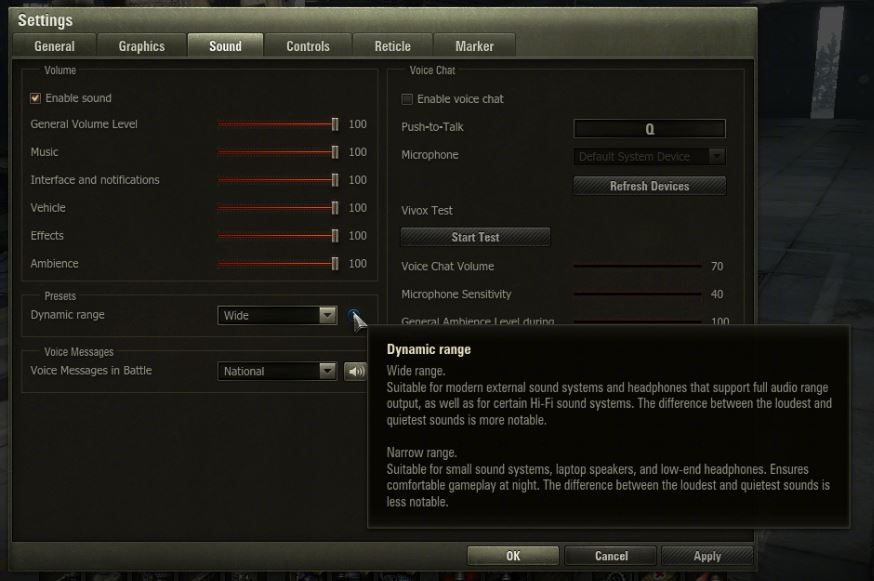Cancel the settings changes
This screenshot has width=874, height=581.
(611, 556)
